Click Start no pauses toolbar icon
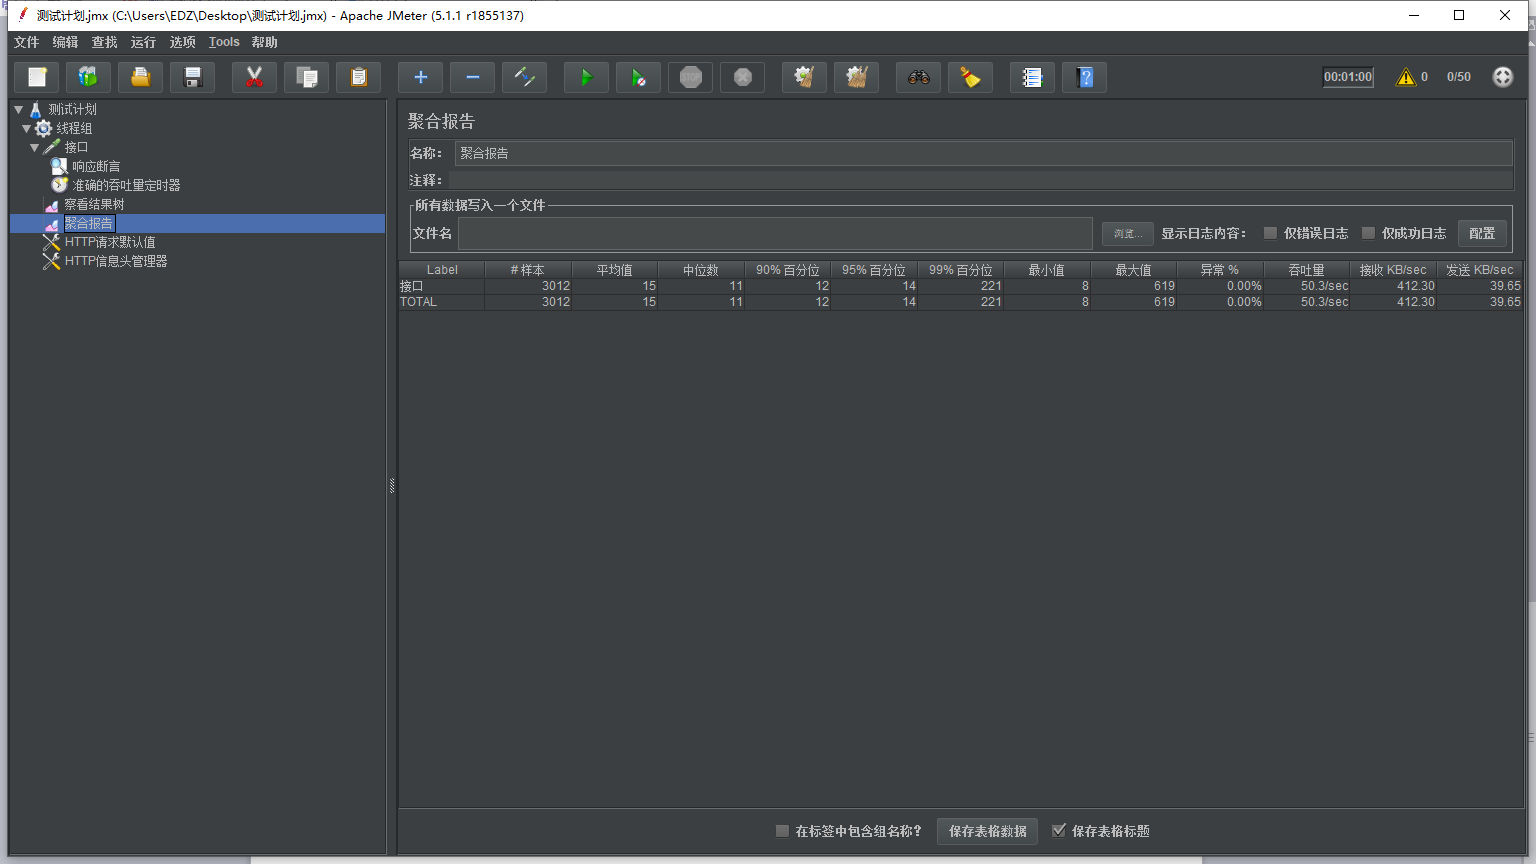Viewport: 1536px width, 864px height. pos(638,77)
